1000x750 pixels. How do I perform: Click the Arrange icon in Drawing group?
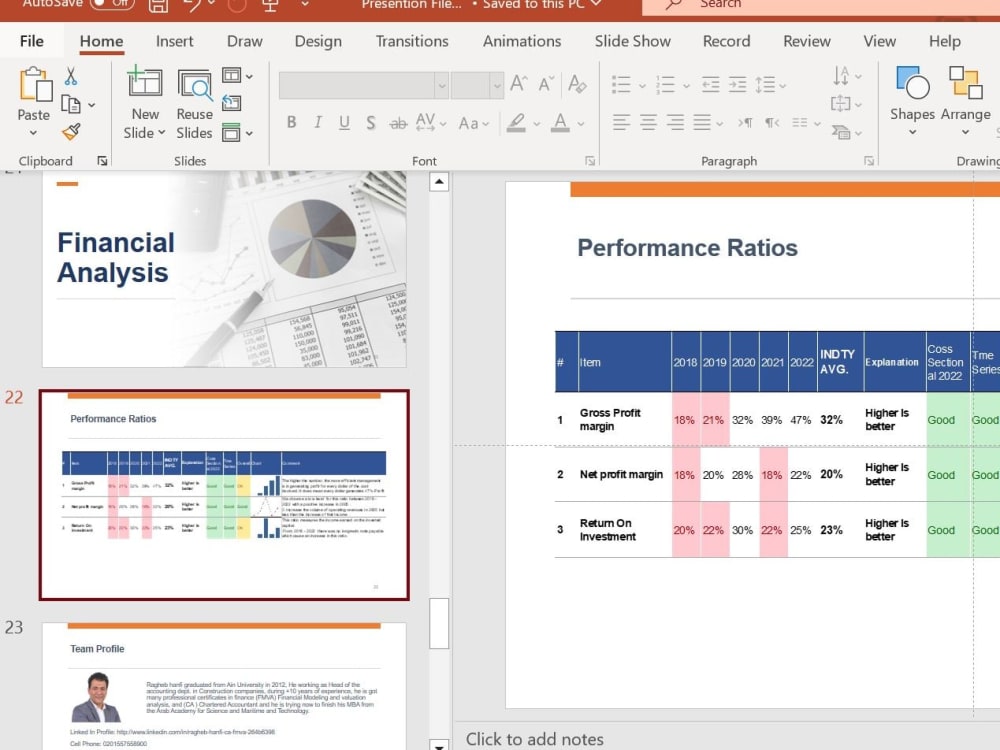click(x=965, y=84)
